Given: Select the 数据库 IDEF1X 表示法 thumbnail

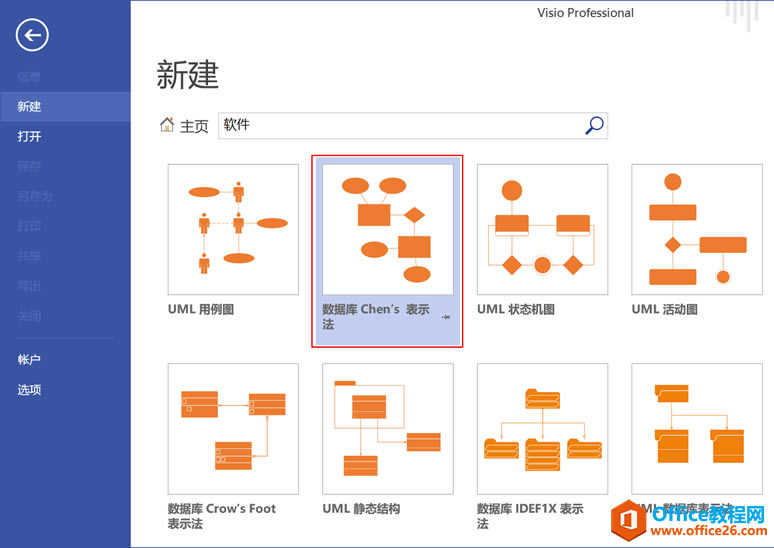Looking at the screenshot, I should 542,429.
